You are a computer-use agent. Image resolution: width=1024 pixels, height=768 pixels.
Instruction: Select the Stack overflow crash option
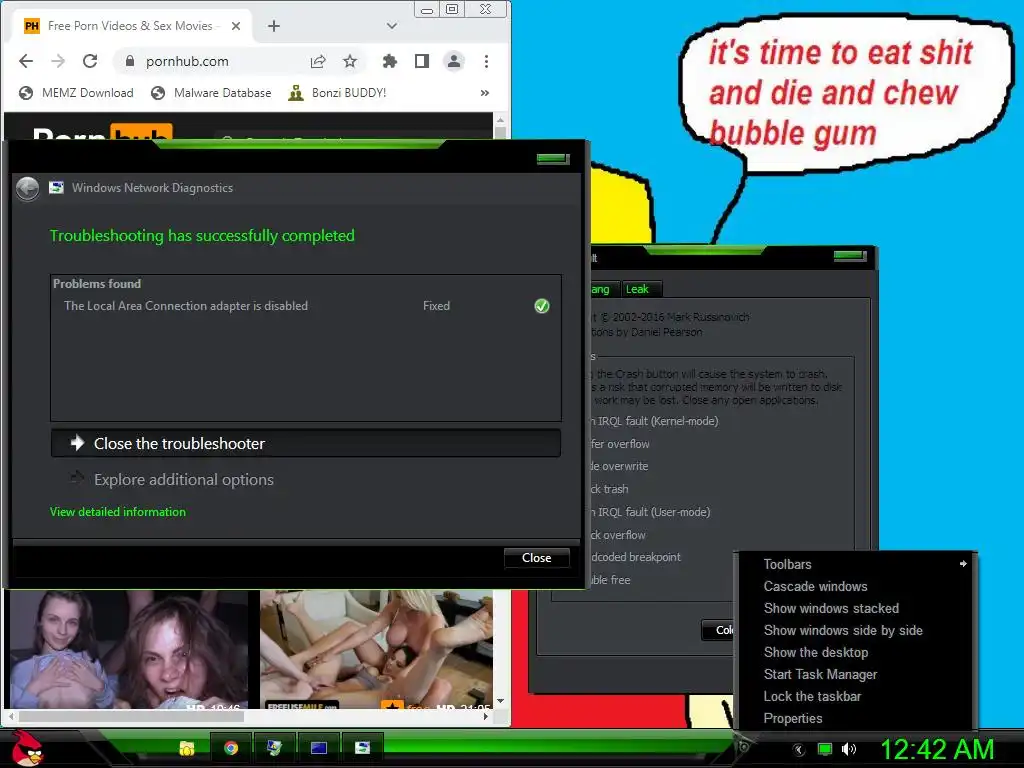click(x=618, y=535)
